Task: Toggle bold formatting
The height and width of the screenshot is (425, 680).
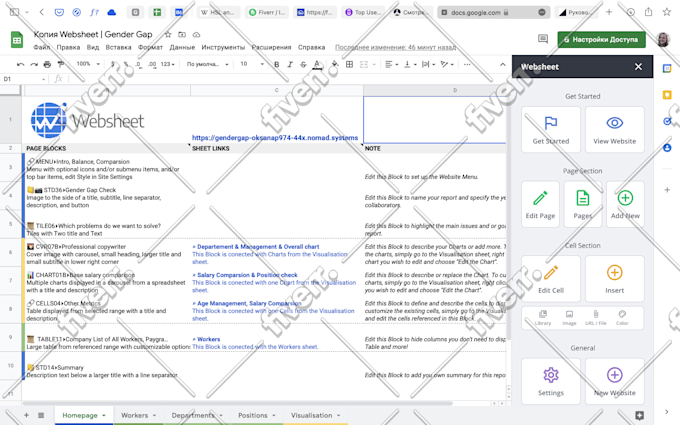Action: click(x=276, y=65)
